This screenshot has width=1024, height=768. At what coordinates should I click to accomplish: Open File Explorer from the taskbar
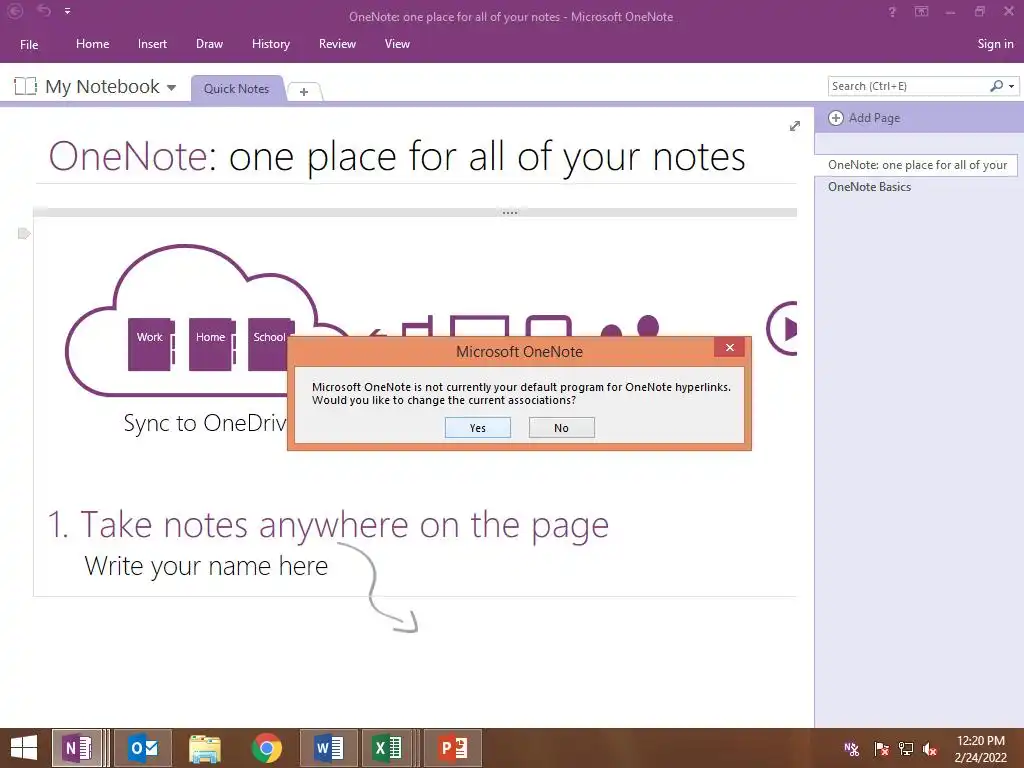(x=205, y=748)
